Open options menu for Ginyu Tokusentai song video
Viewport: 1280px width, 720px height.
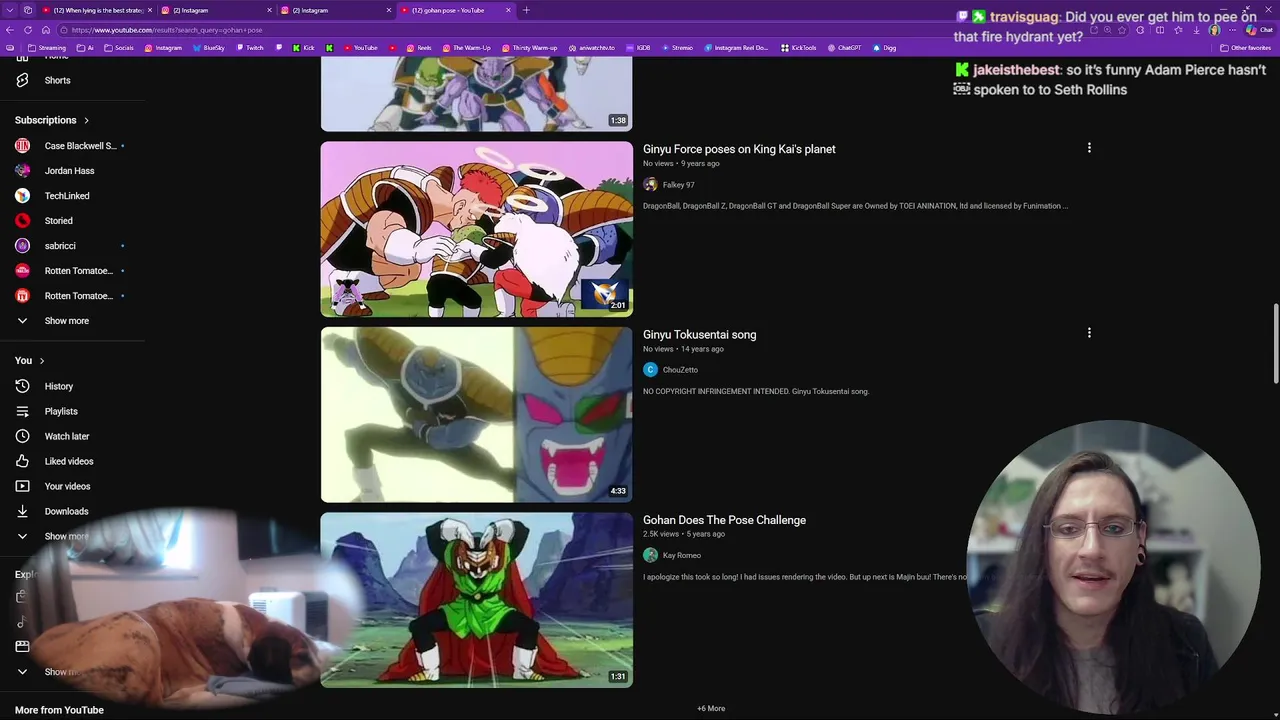pyautogui.click(x=1089, y=333)
